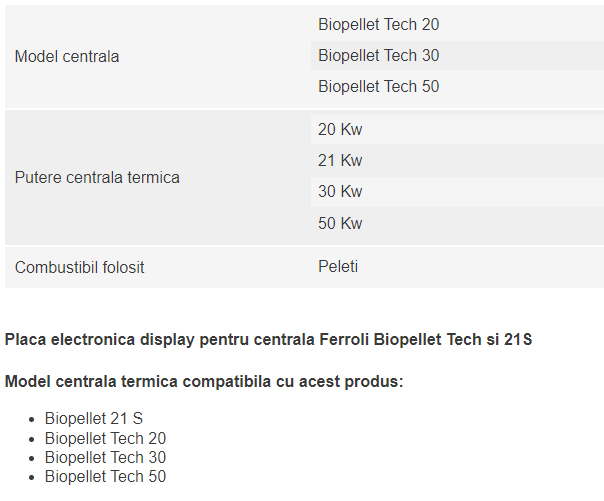Select 'Biopellet Tech 30' table cell
Viewport: 604px width, 501px height.
tap(378, 55)
